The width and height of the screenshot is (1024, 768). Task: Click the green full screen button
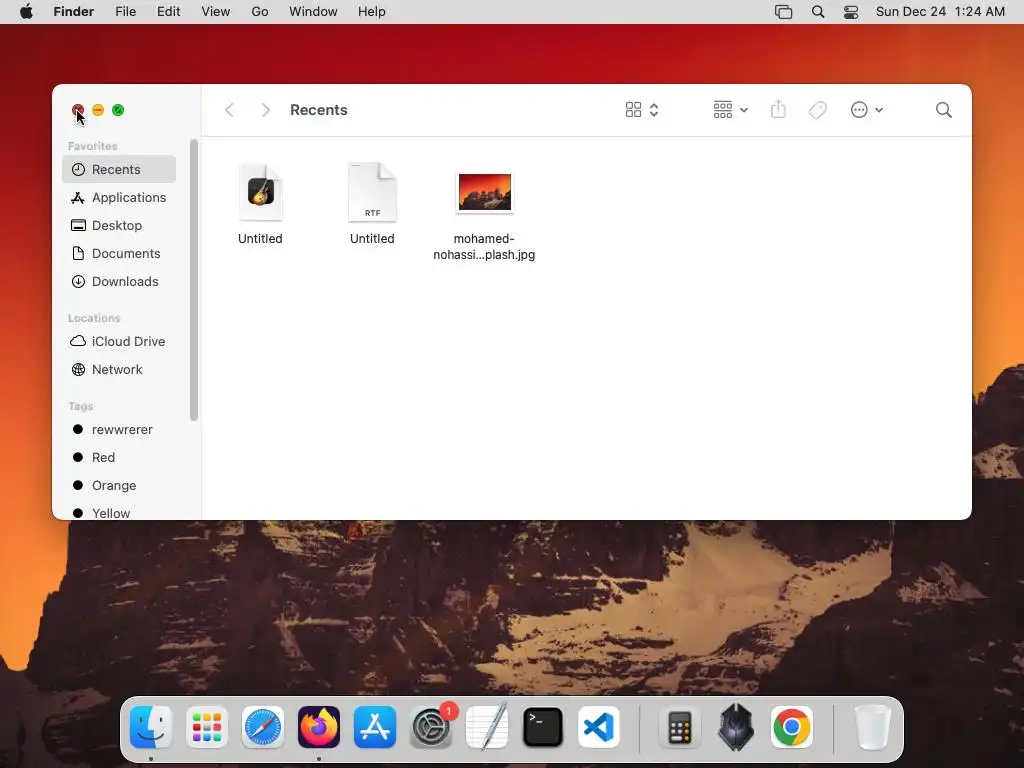point(118,110)
